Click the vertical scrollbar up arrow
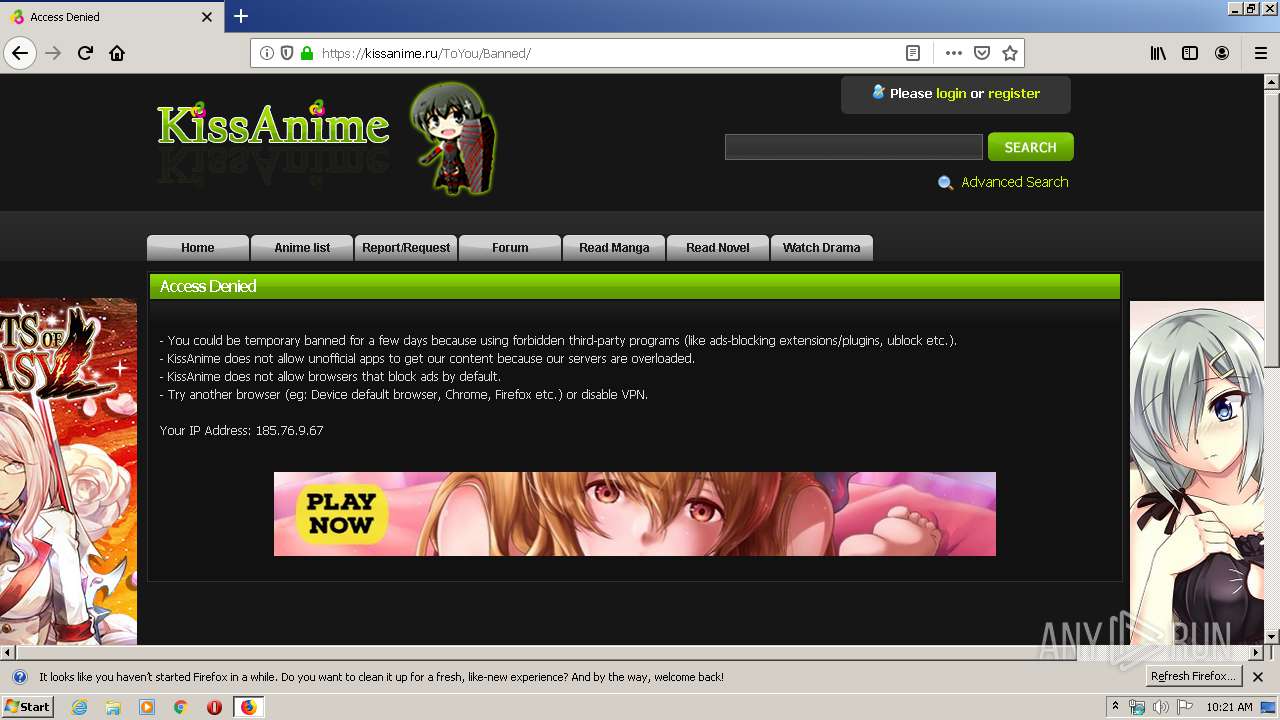 click(1272, 81)
